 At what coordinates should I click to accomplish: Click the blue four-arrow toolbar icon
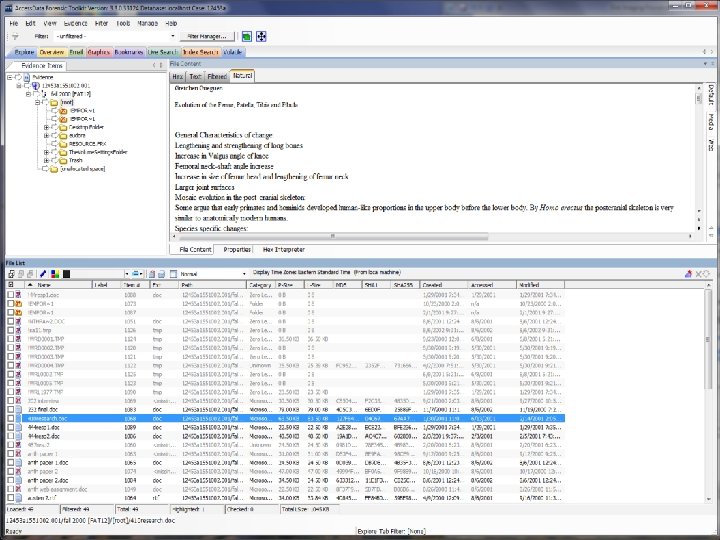(x=261, y=36)
